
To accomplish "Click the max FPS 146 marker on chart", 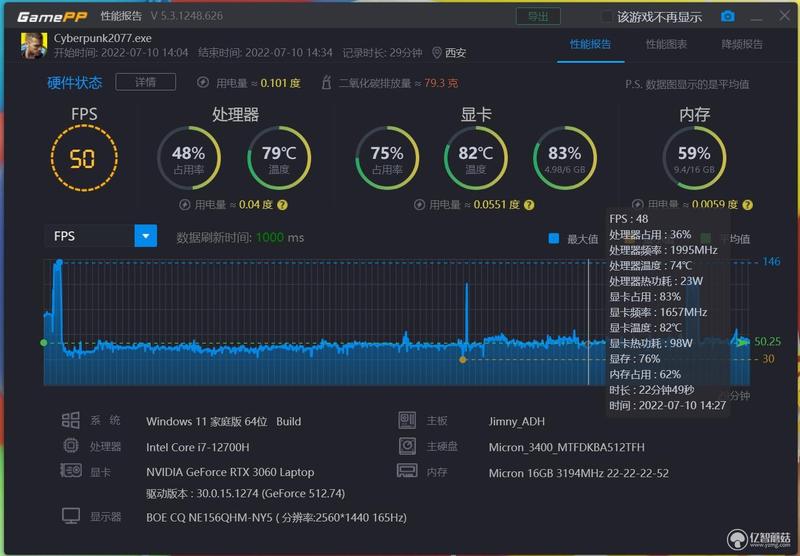I will tap(60, 262).
